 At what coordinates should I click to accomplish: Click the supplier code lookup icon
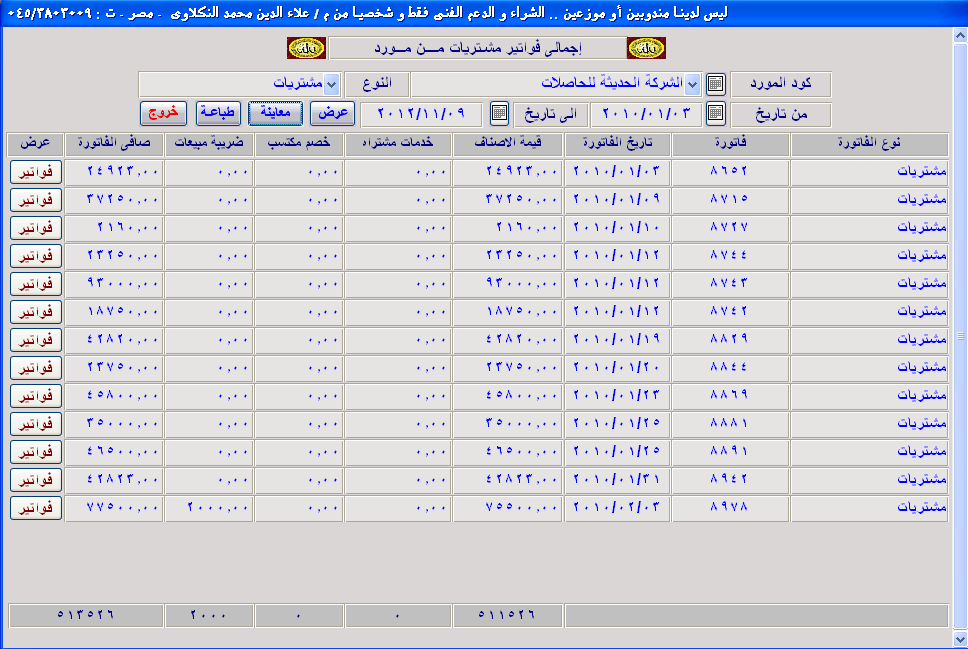tap(715, 84)
